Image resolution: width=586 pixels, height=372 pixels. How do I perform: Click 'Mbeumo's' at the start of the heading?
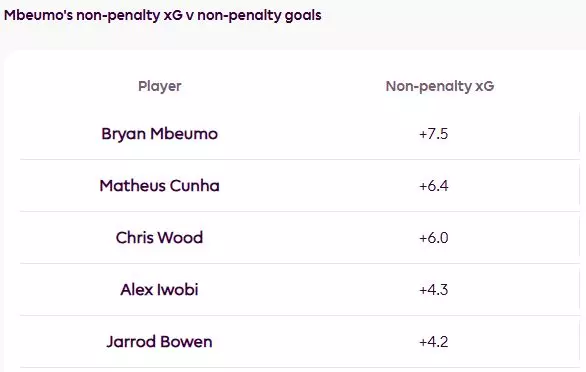point(38,15)
